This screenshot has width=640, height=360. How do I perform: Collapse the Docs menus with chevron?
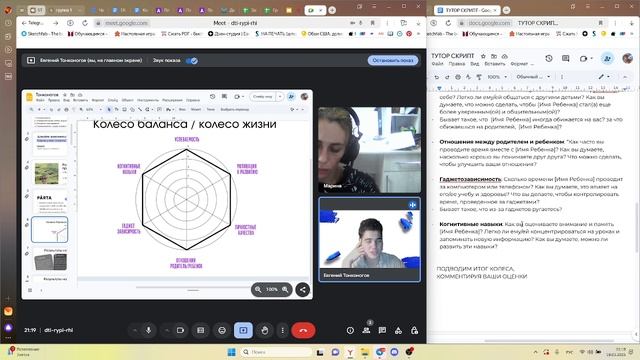(x=625, y=77)
